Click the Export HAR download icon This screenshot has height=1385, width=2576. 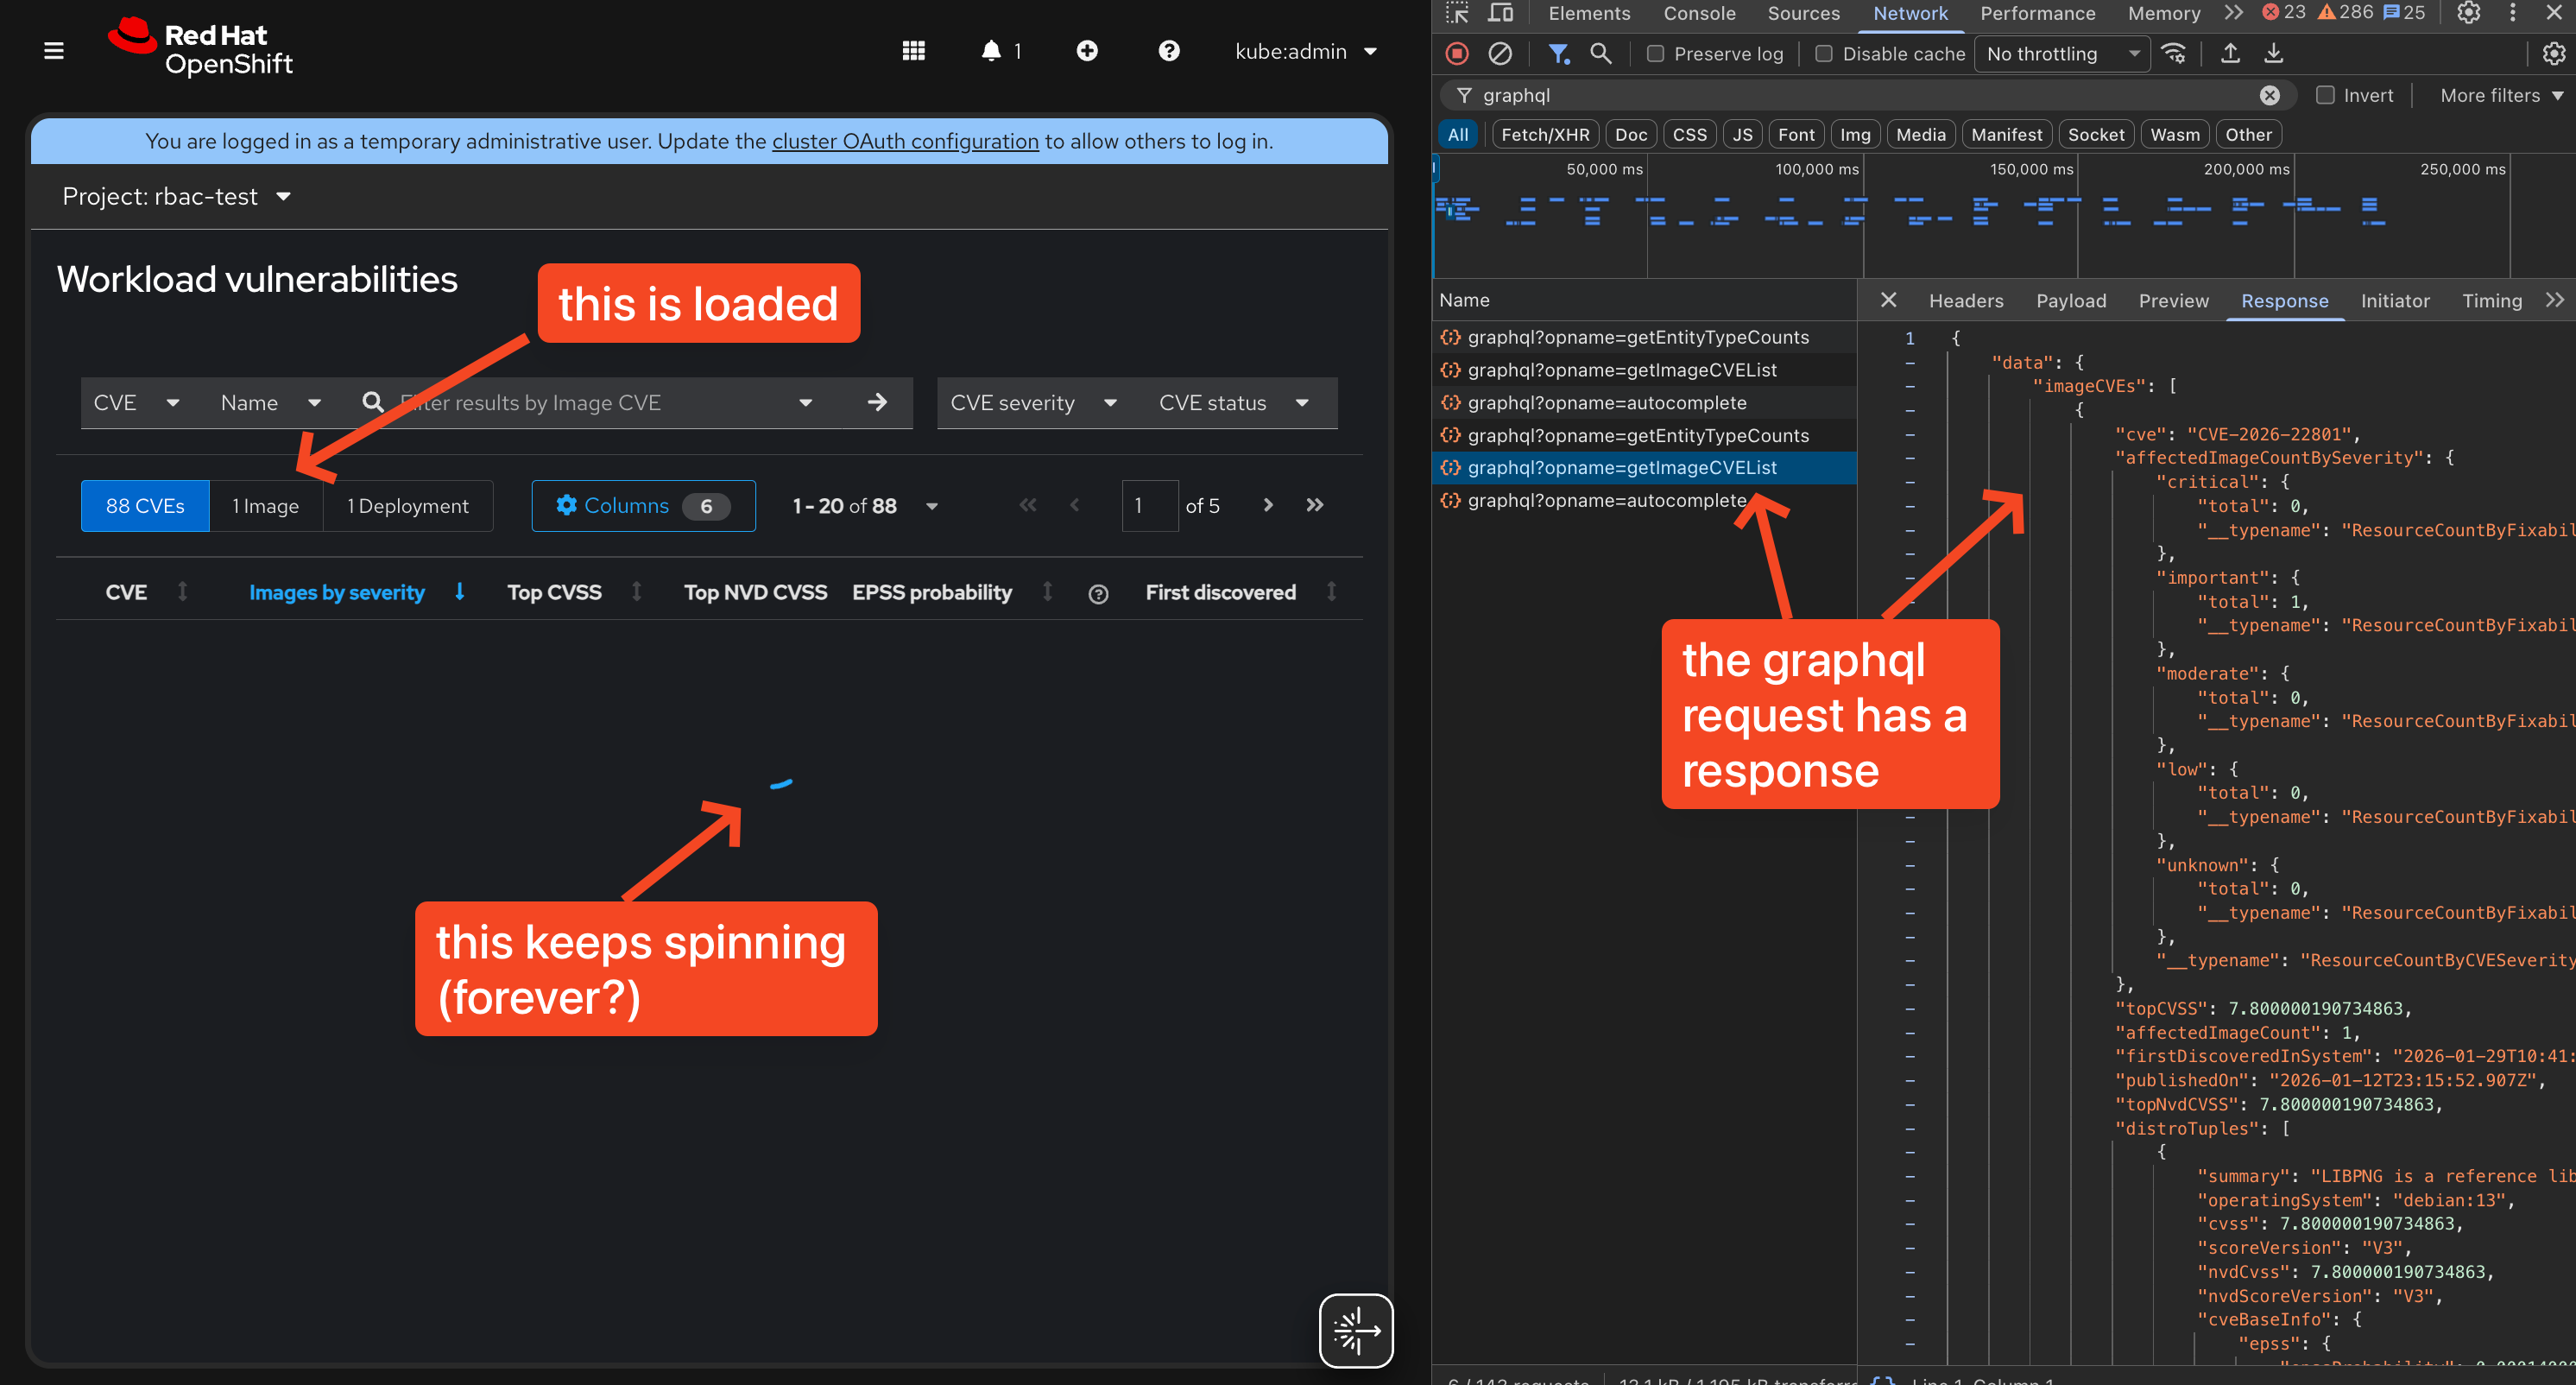[2273, 54]
